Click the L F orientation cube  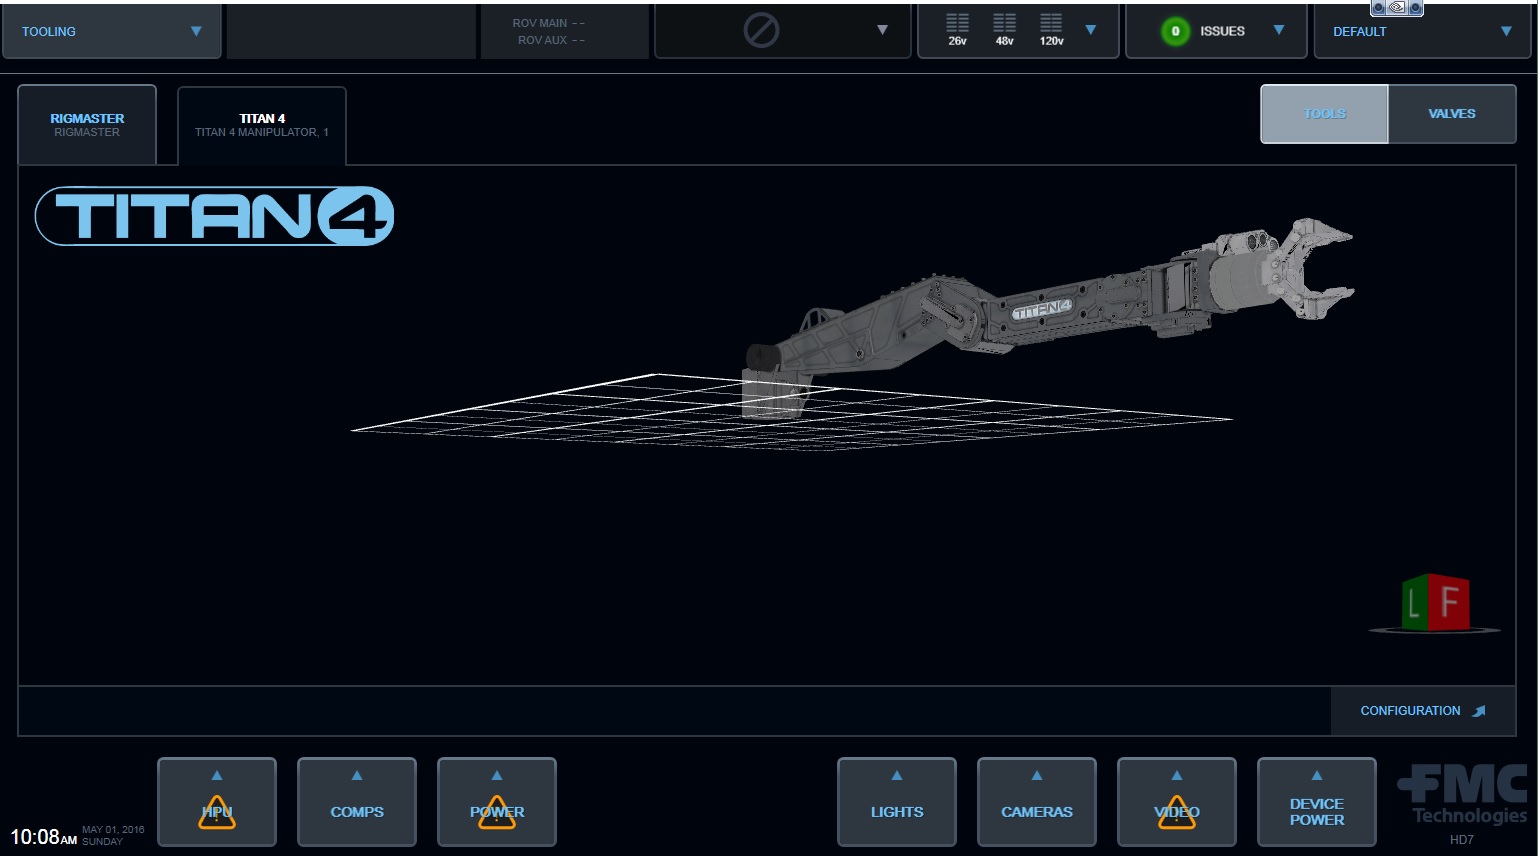1434,603
